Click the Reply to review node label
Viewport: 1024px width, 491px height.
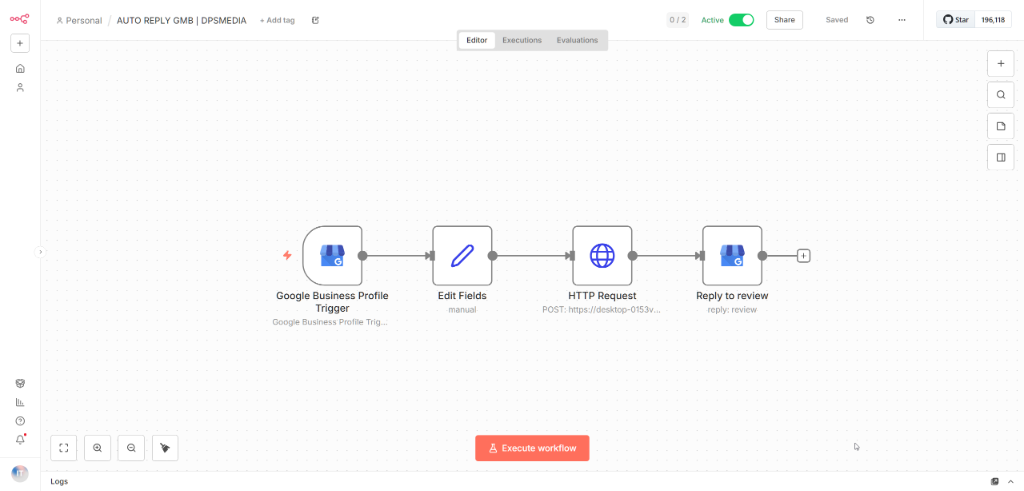click(x=732, y=296)
